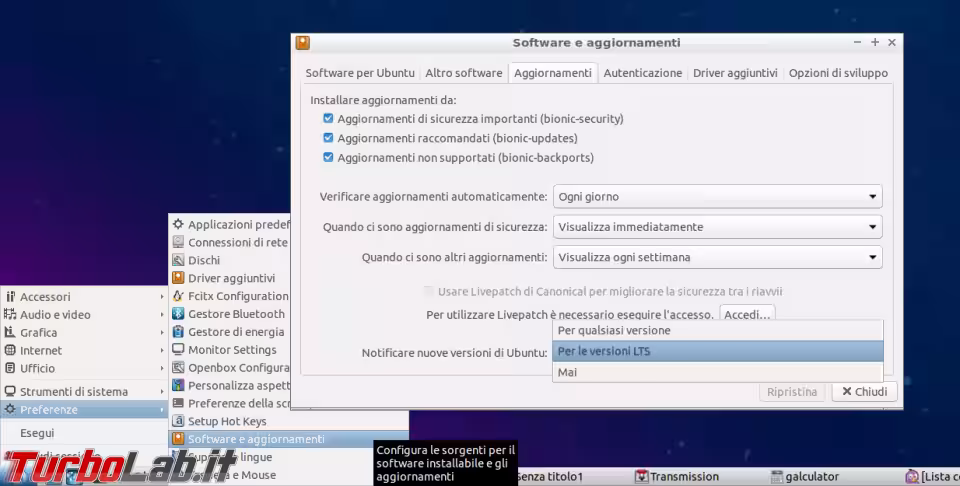This screenshot has width=960, height=486.
Task: Click the Driver aggiuntivi menu icon
Action: (178, 278)
